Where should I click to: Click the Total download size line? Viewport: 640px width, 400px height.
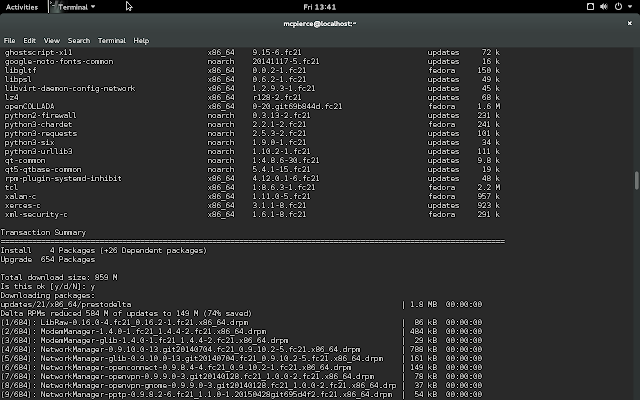coord(59,277)
